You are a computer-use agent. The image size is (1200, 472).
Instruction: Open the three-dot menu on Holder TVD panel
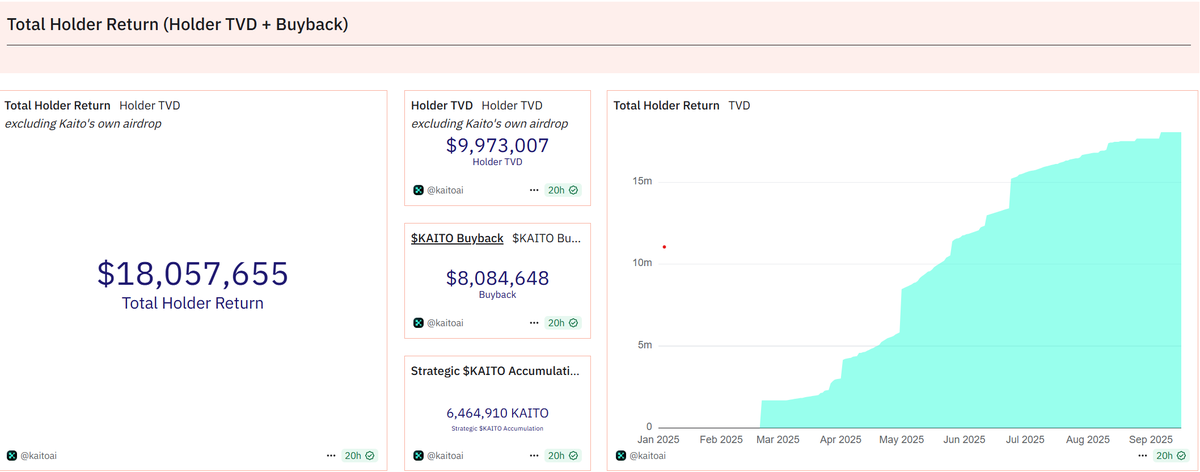pos(535,189)
